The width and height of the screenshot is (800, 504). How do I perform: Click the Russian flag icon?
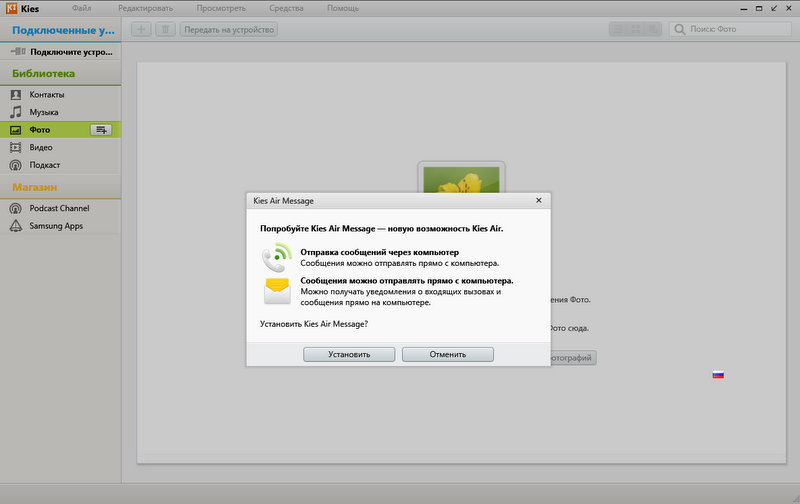(718, 375)
